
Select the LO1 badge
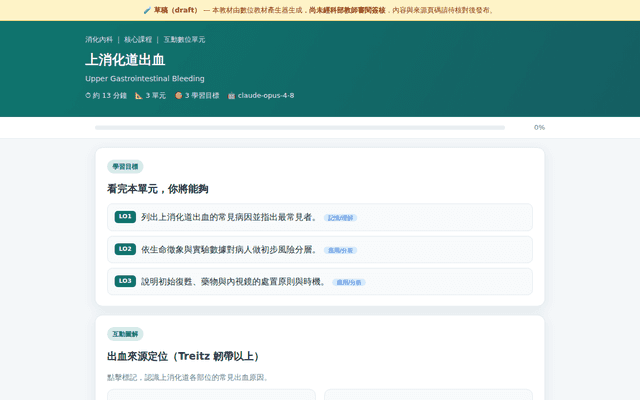(x=125, y=217)
